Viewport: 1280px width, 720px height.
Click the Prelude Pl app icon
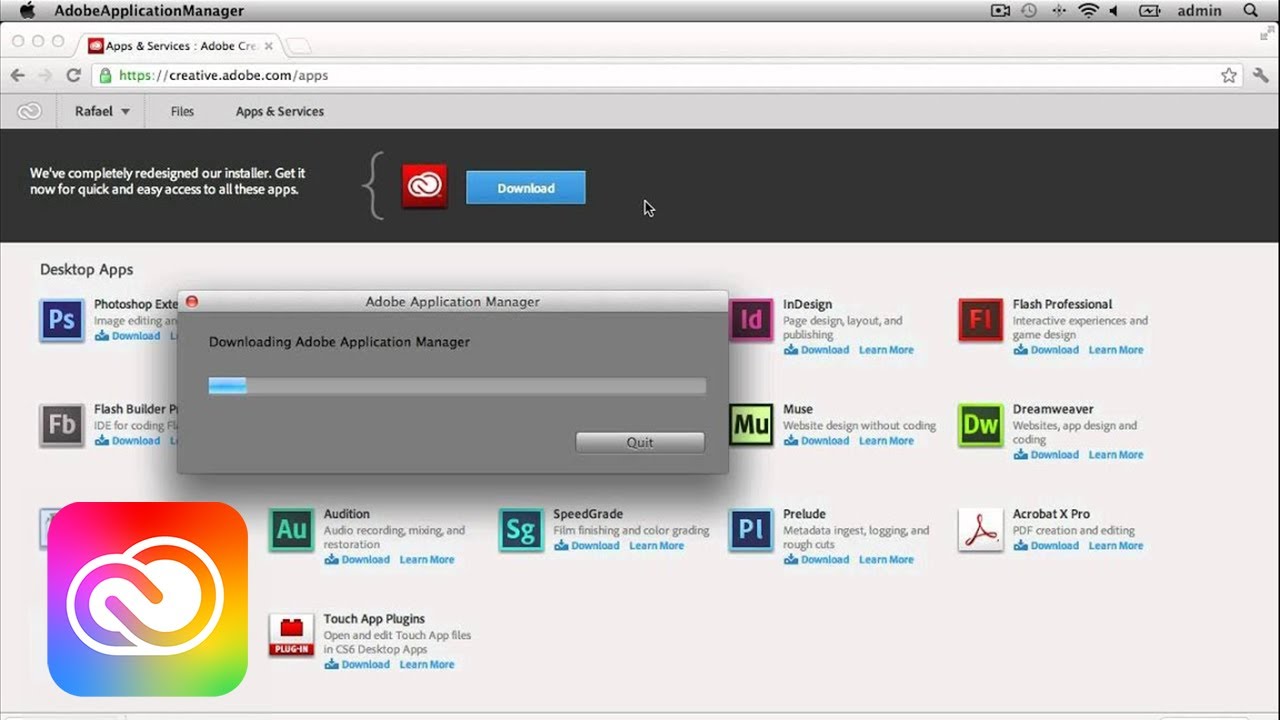[751, 530]
